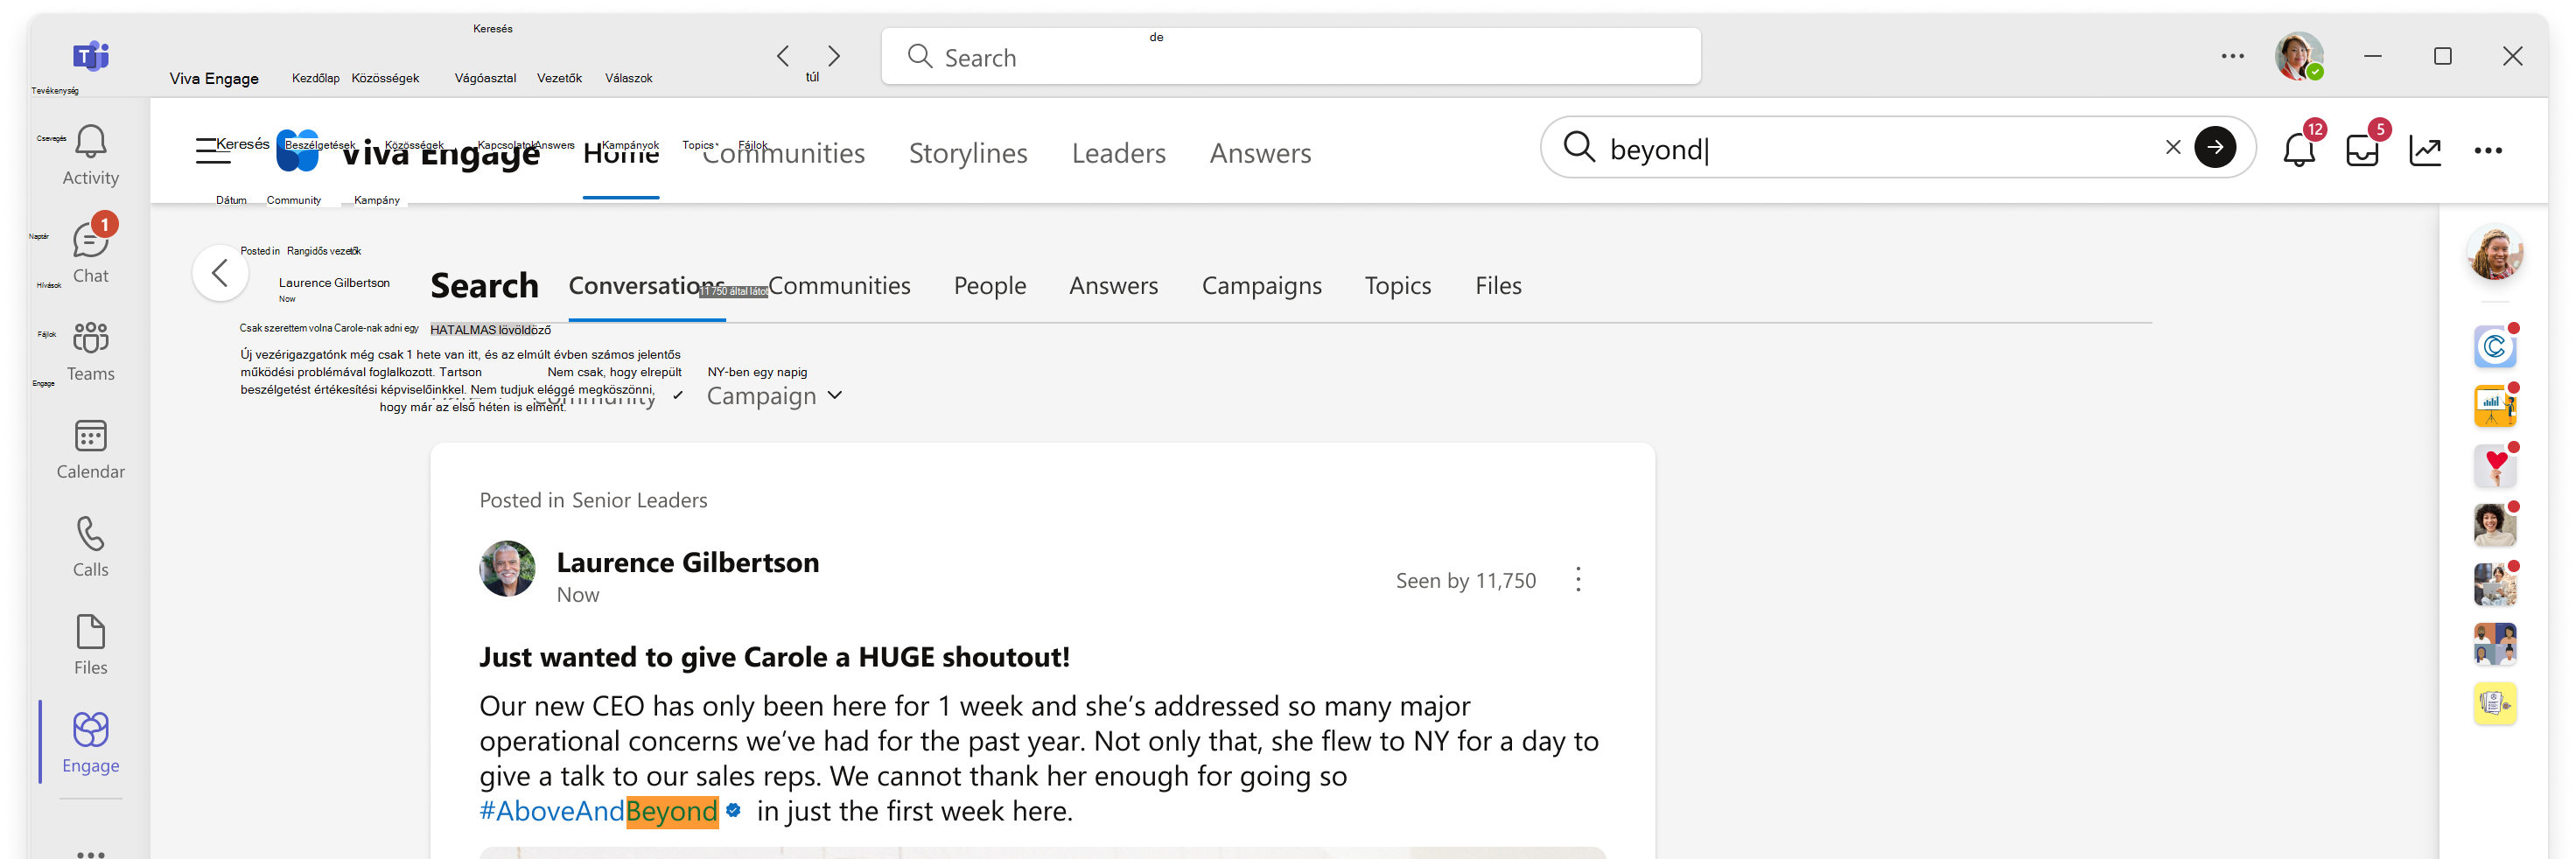Open the post's vertical more options menu
Screen dimensions: 2576x859
(x=1577, y=580)
